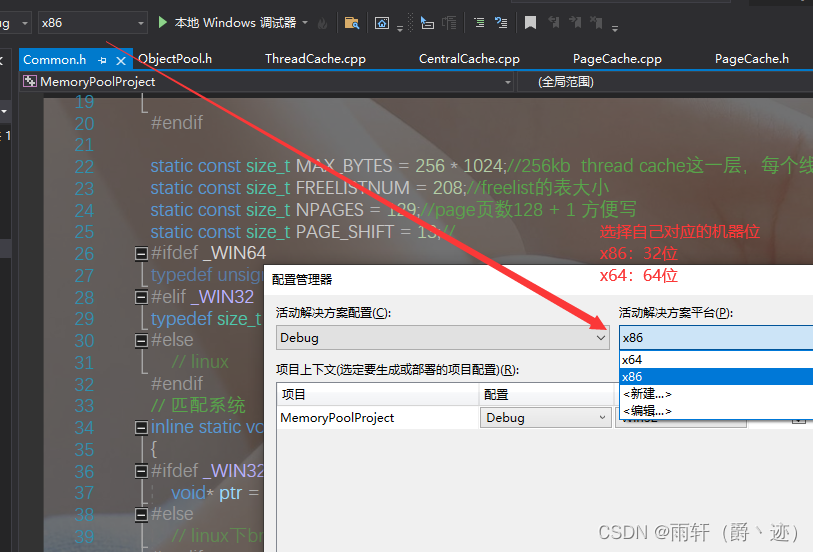Open the bookmark toolbar overflow options arrow
The height and width of the screenshot is (552, 813).
click(x=615, y=29)
